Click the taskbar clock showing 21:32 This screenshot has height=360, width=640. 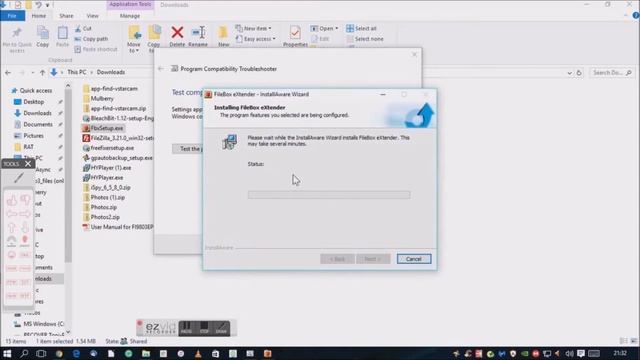coord(620,353)
